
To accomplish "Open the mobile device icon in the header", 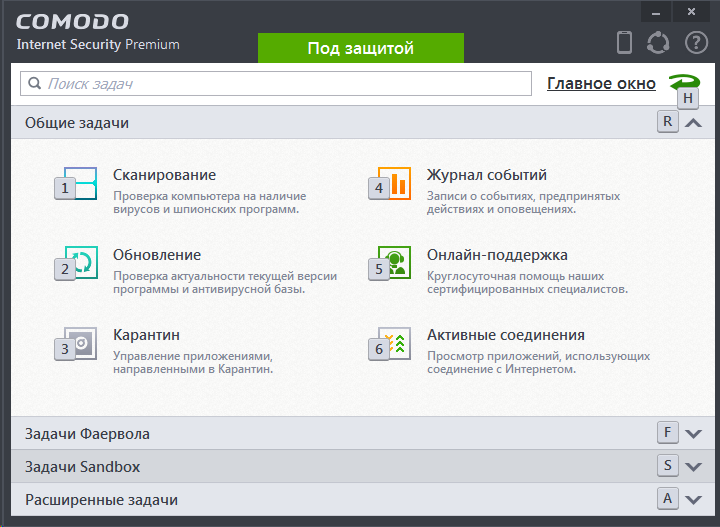I will 624,43.
